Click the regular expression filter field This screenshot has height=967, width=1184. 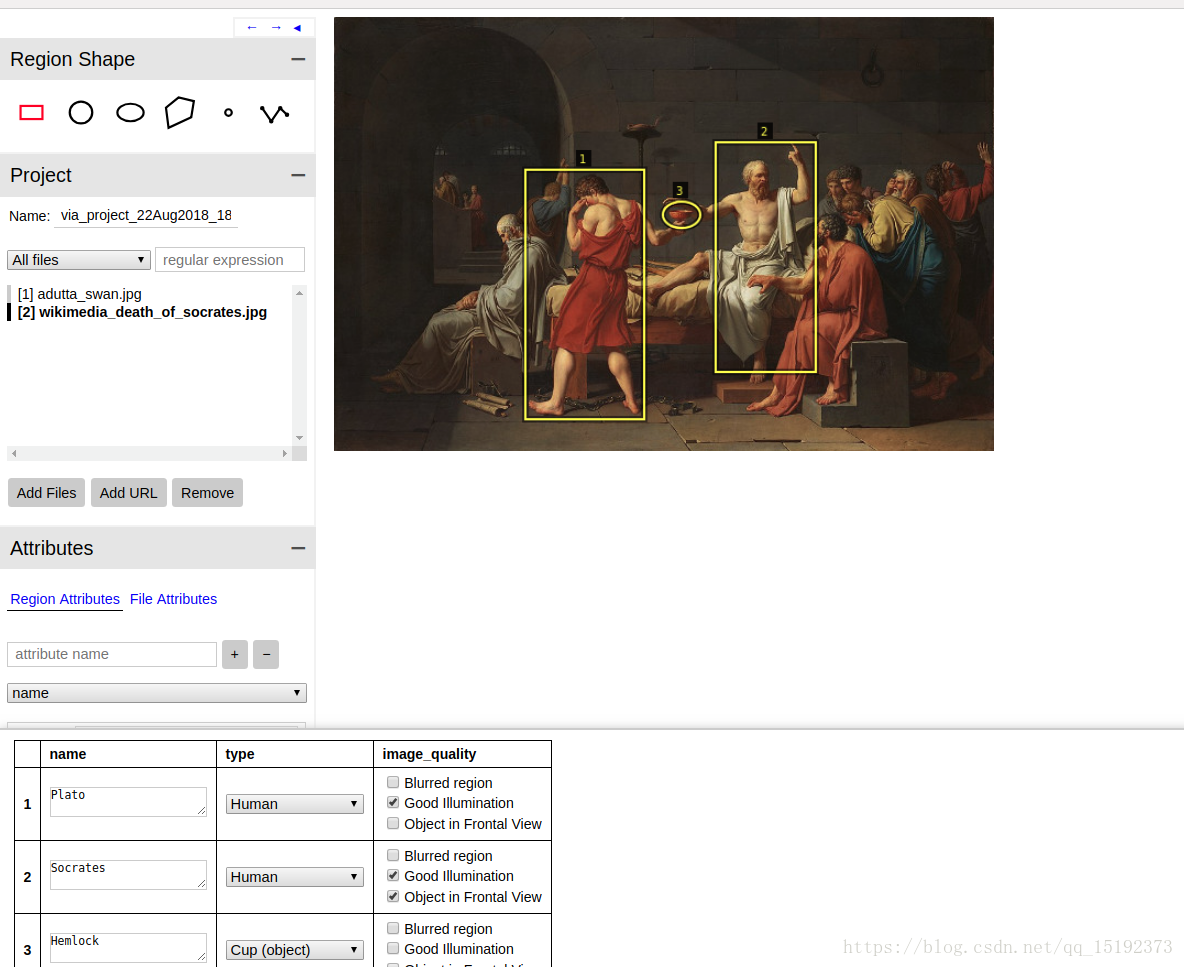(230, 260)
